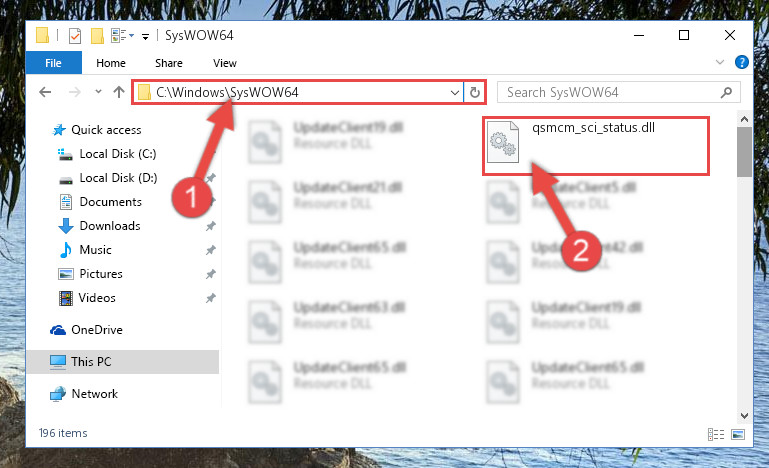Expand the address bar history dropdown

pyautogui.click(x=455, y=92)
